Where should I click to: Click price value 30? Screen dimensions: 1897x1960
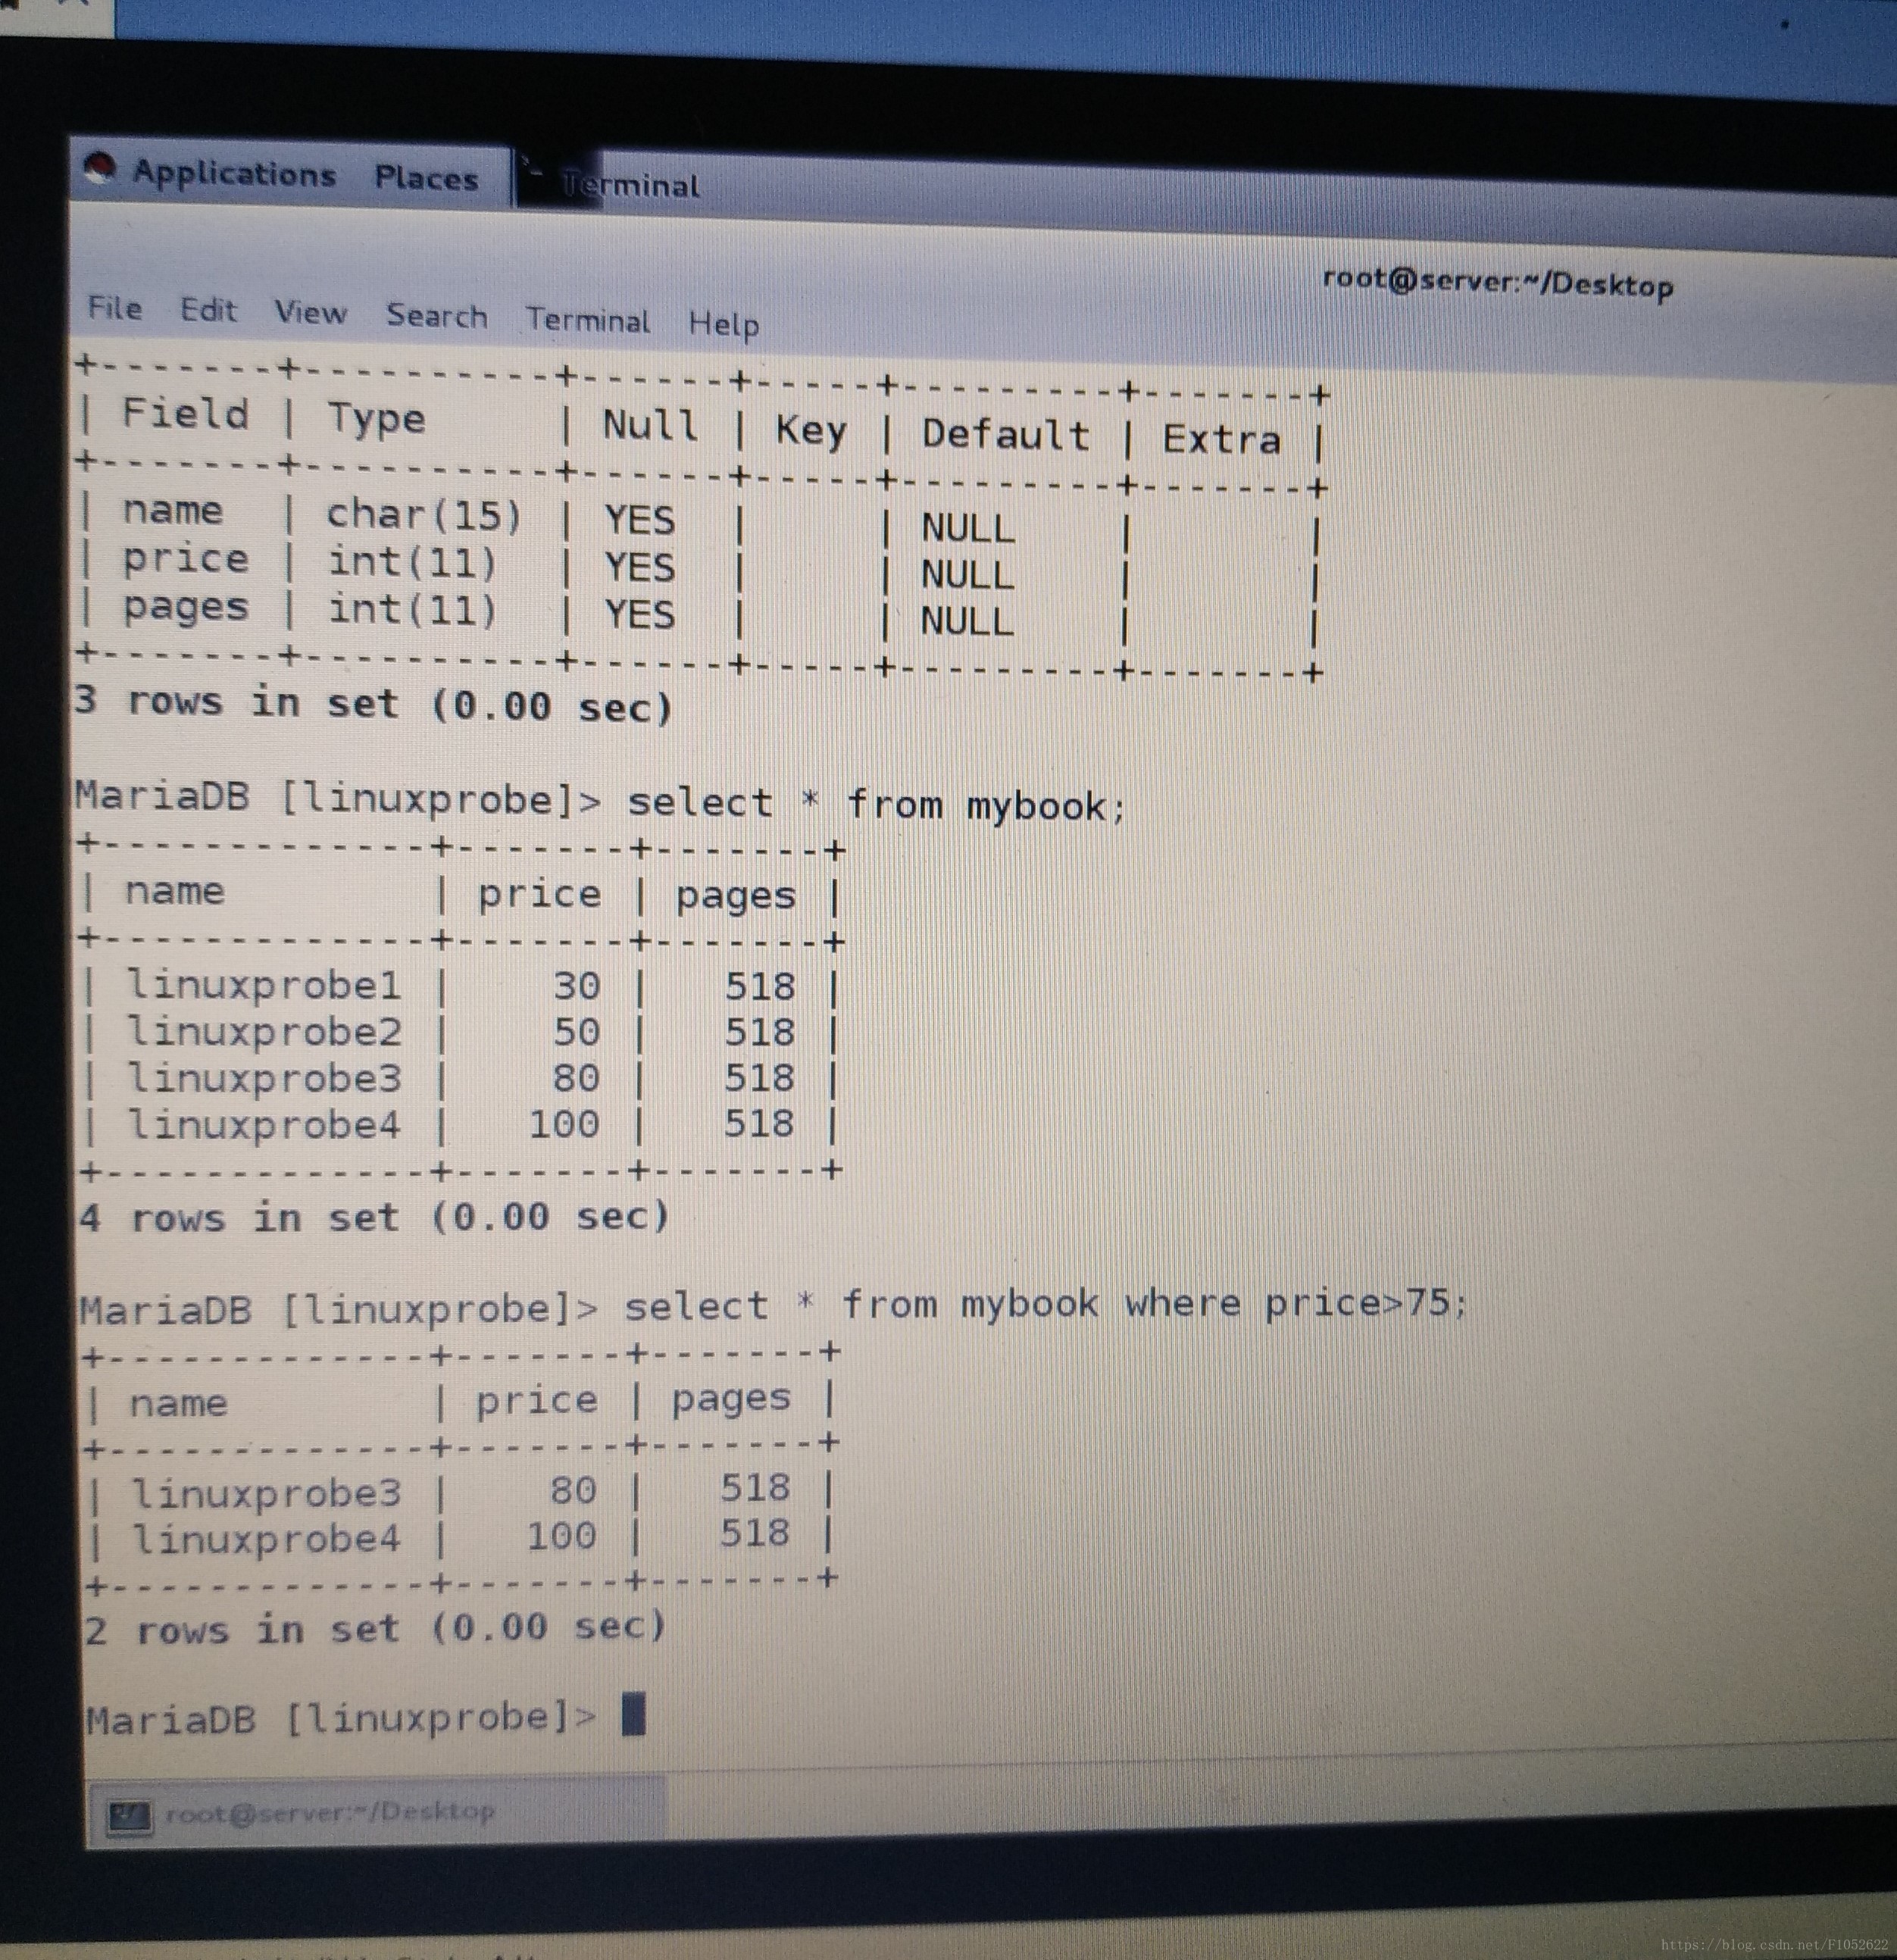coord(577,986)
